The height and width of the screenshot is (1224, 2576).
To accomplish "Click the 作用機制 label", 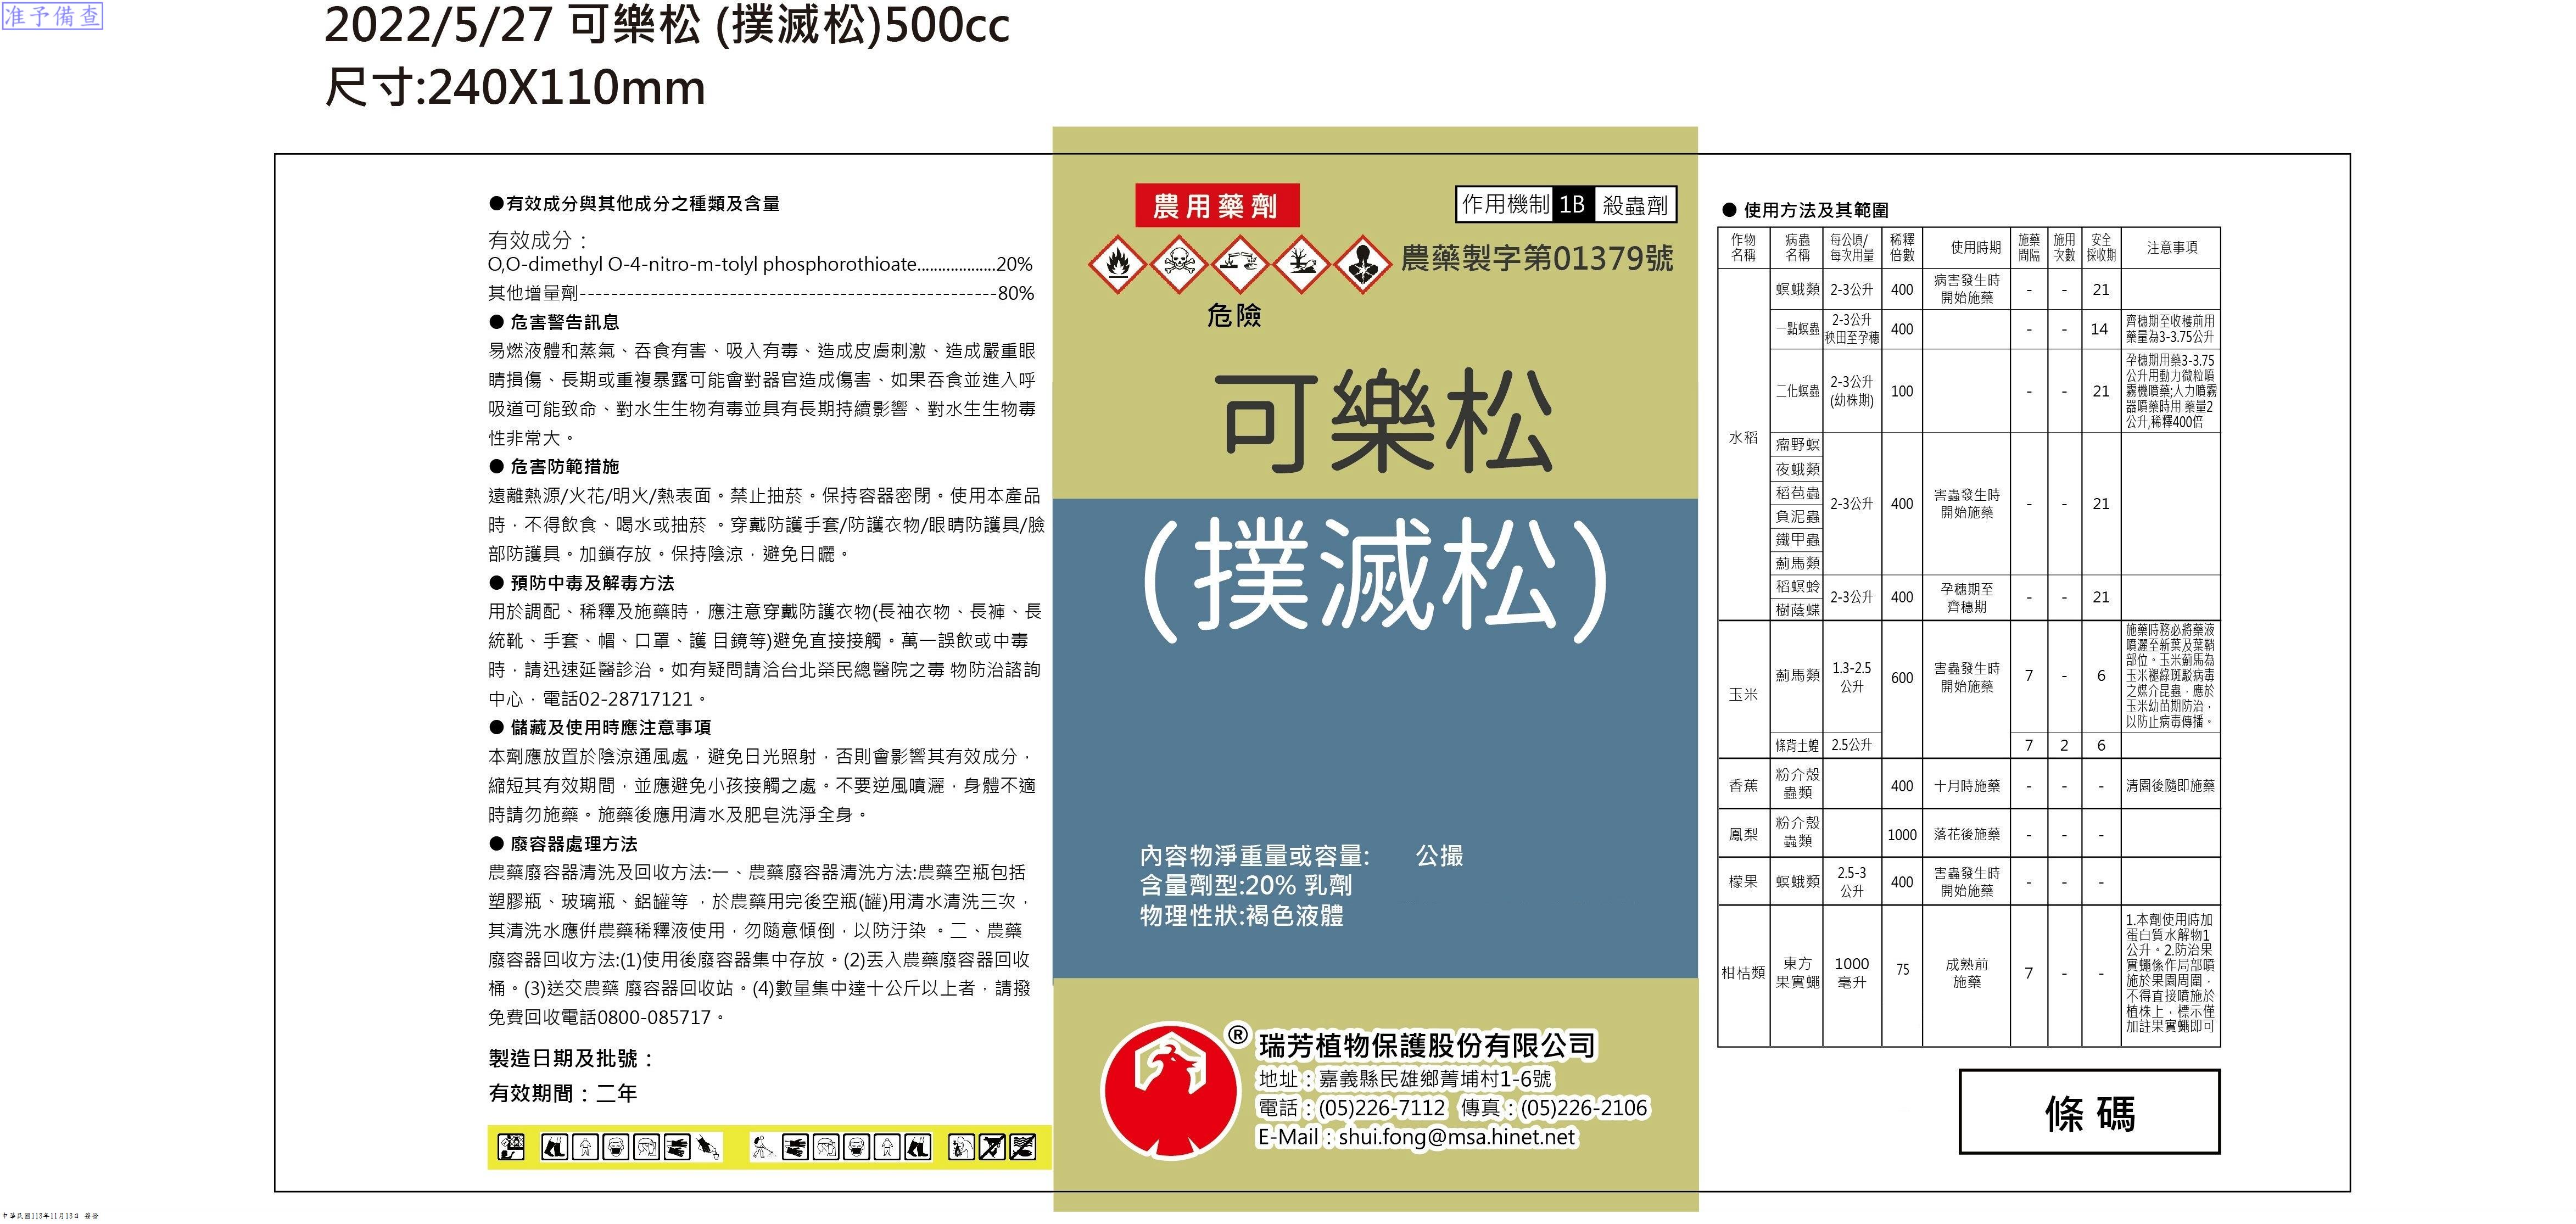I will [x=1505, y=205].
